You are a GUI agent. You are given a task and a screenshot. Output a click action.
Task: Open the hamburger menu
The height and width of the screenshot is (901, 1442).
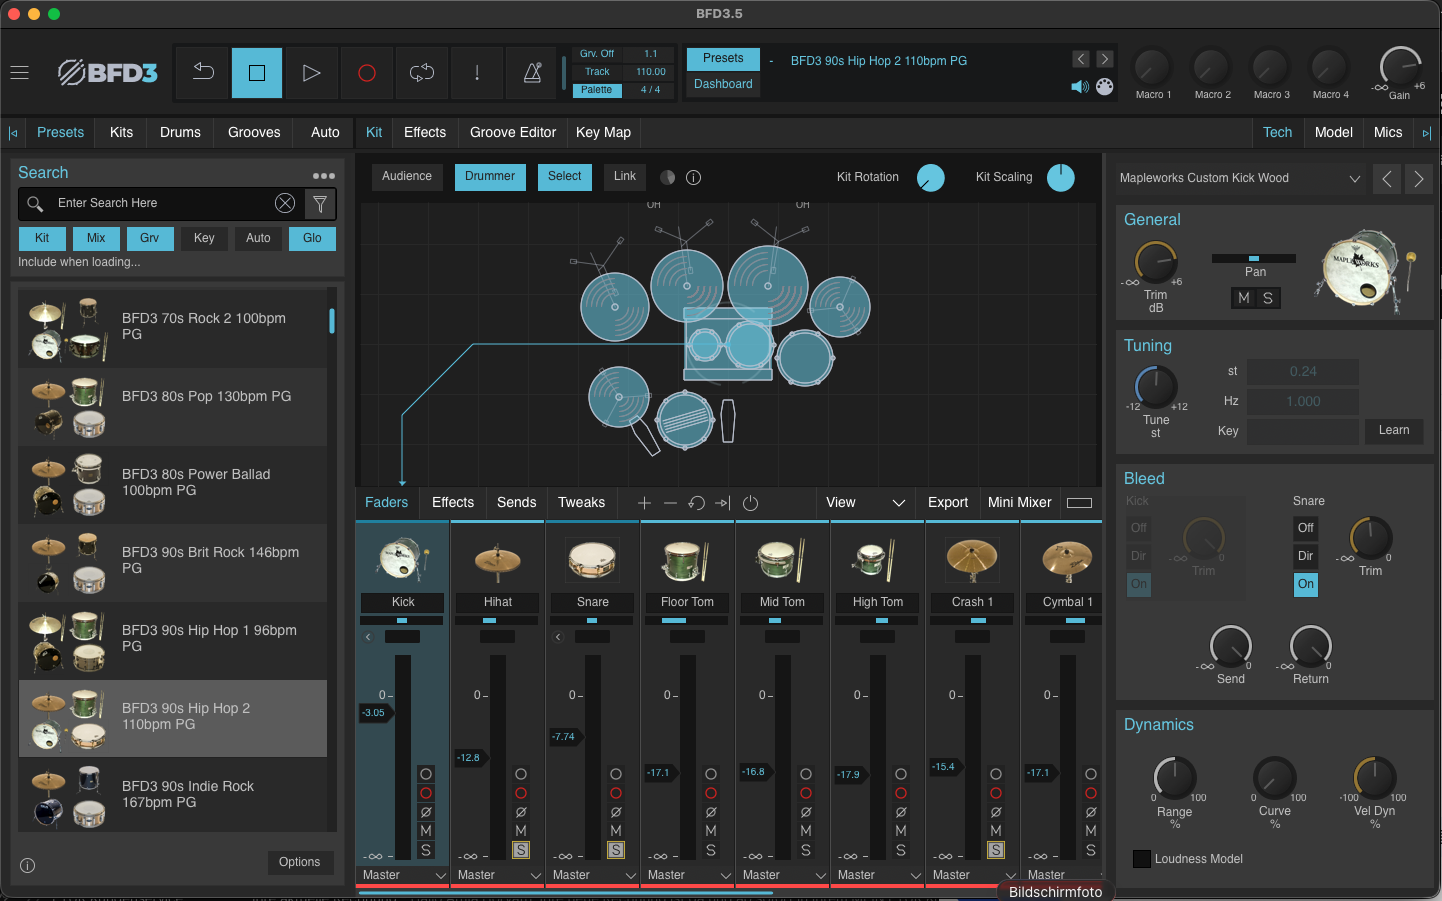tap(19, 73)
